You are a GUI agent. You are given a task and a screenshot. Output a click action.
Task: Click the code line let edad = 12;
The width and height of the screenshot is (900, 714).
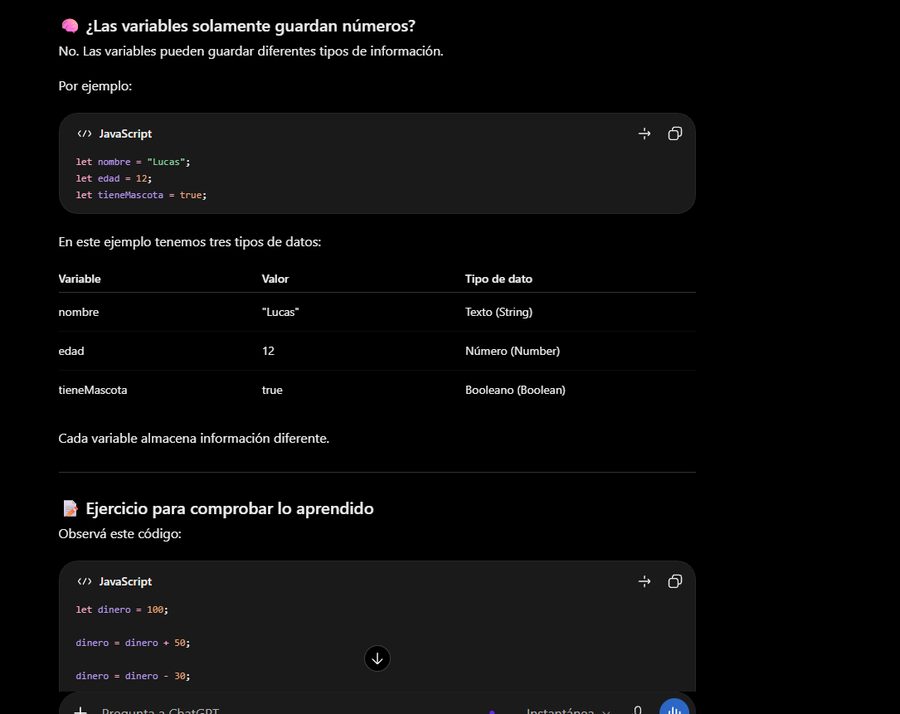[x=114, y=178]
